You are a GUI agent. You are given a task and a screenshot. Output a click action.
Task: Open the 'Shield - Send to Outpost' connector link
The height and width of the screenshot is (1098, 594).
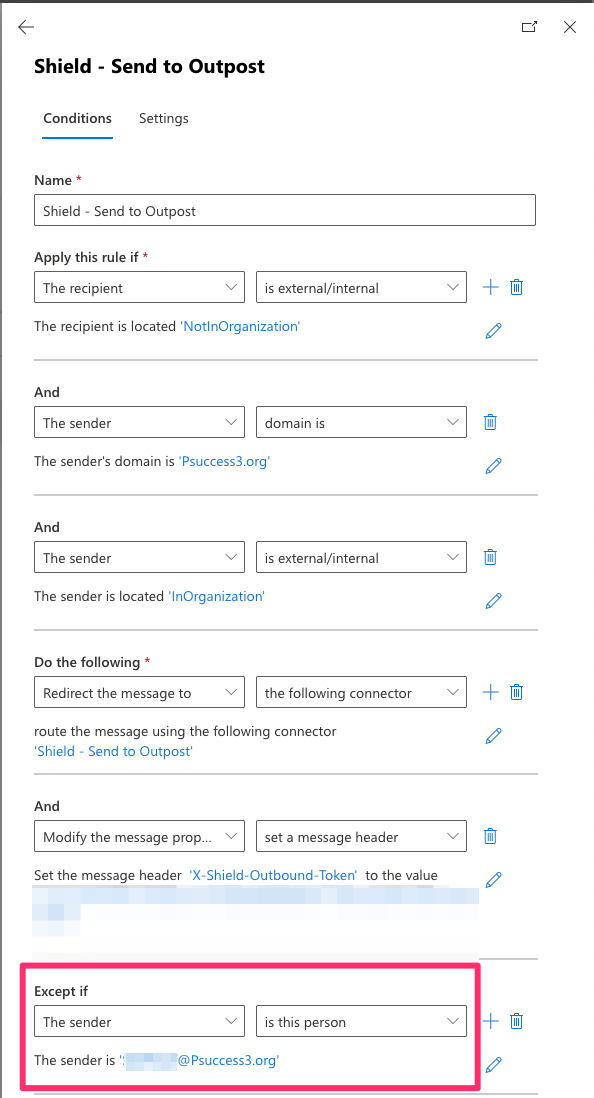[x=113, y=751]
